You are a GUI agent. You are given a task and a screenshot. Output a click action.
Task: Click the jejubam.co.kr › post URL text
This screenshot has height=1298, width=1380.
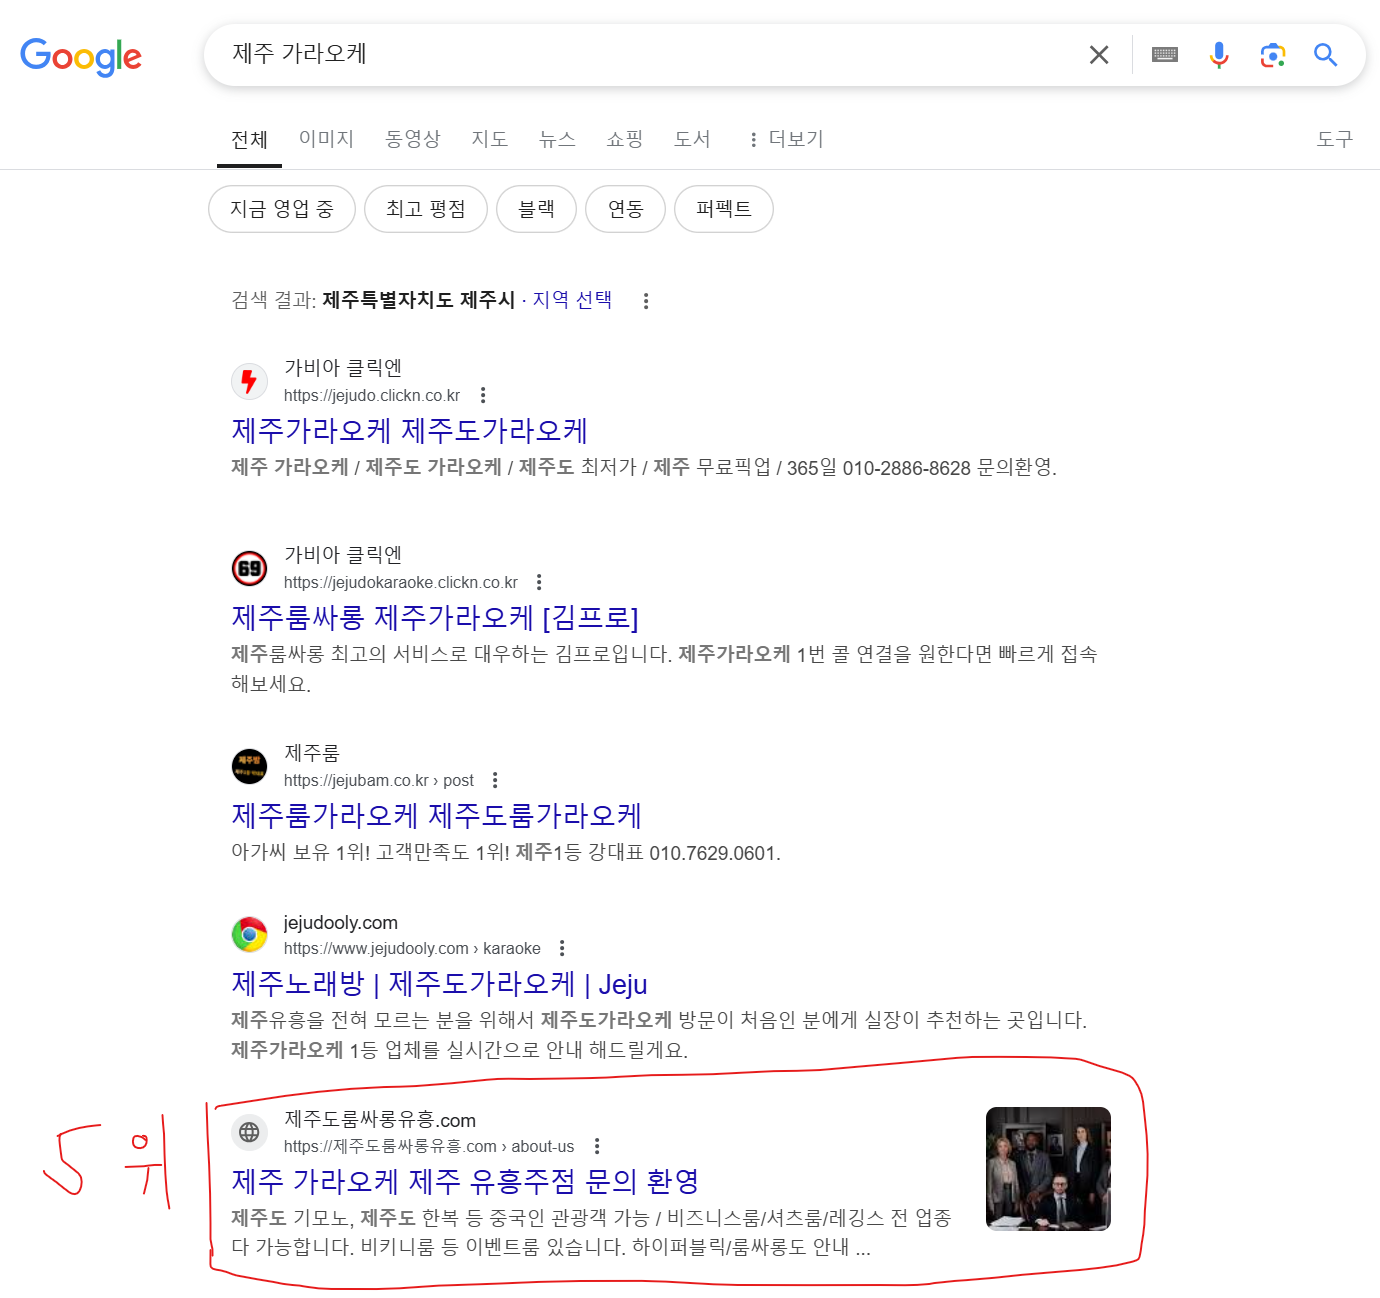tap(379, 780)
